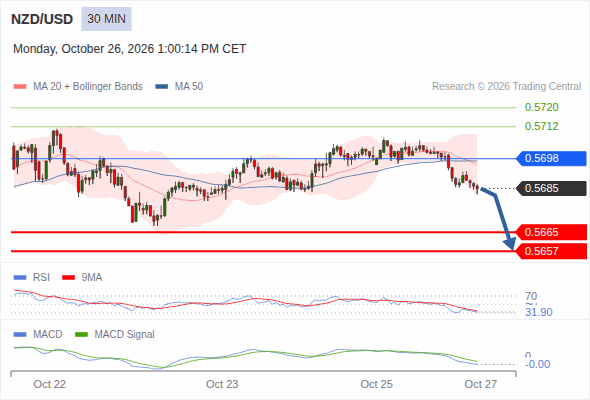
Task: Click the black 0.5685 current price tag
Action: pyautogui.click(x=551, y=188)
